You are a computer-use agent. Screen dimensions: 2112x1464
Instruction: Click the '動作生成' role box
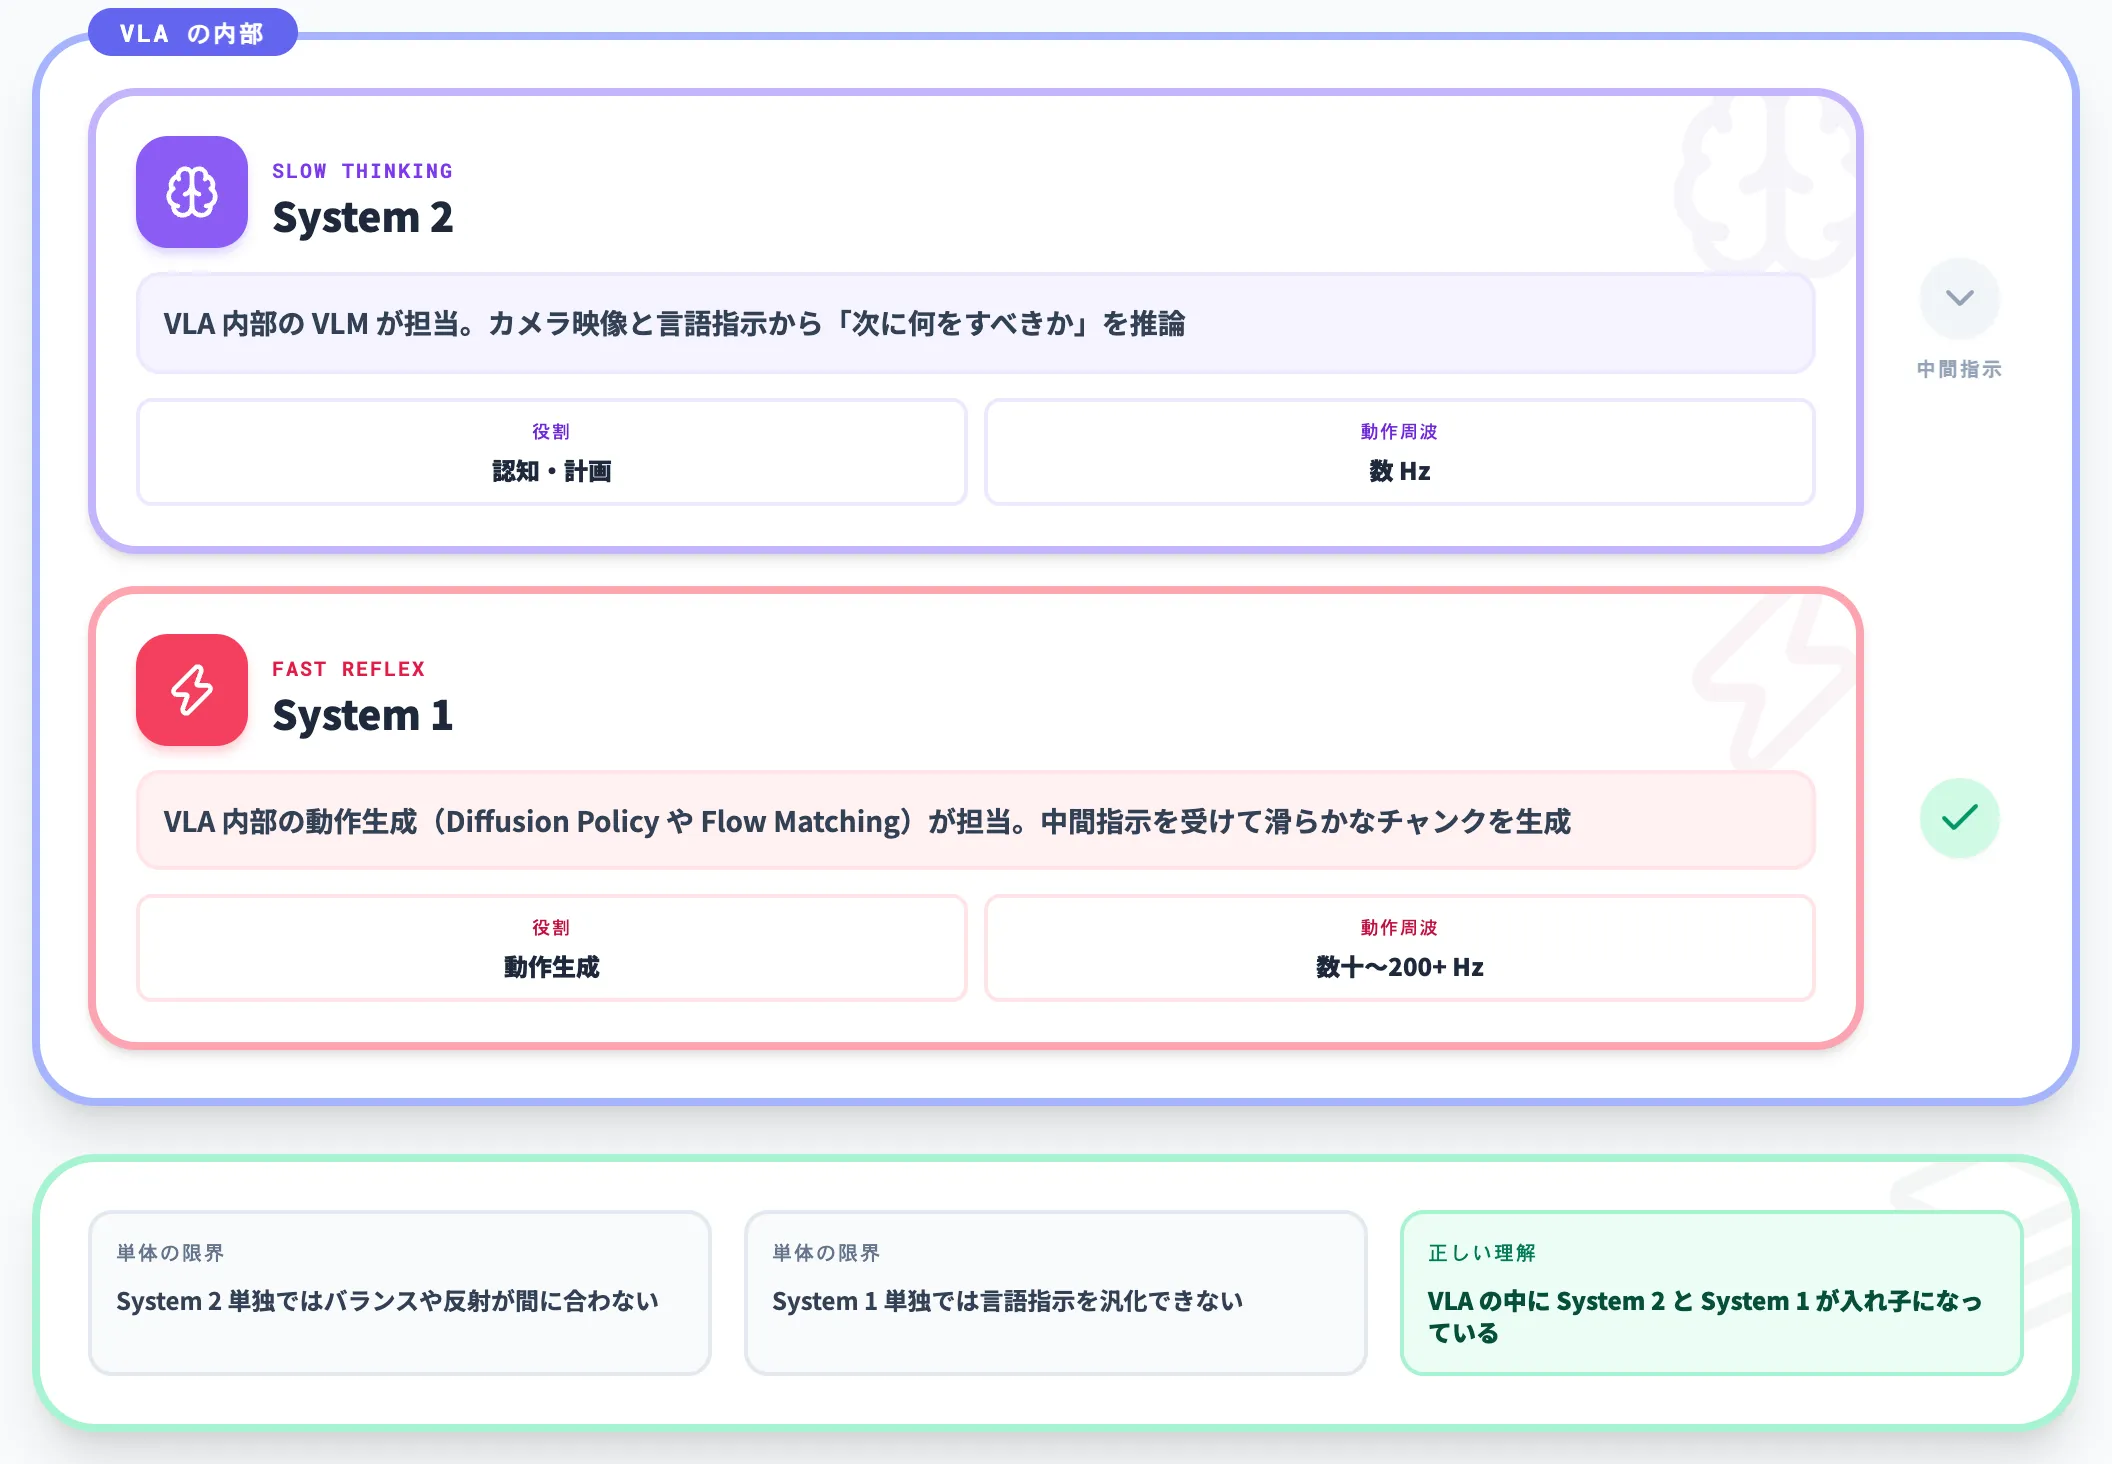552,948
